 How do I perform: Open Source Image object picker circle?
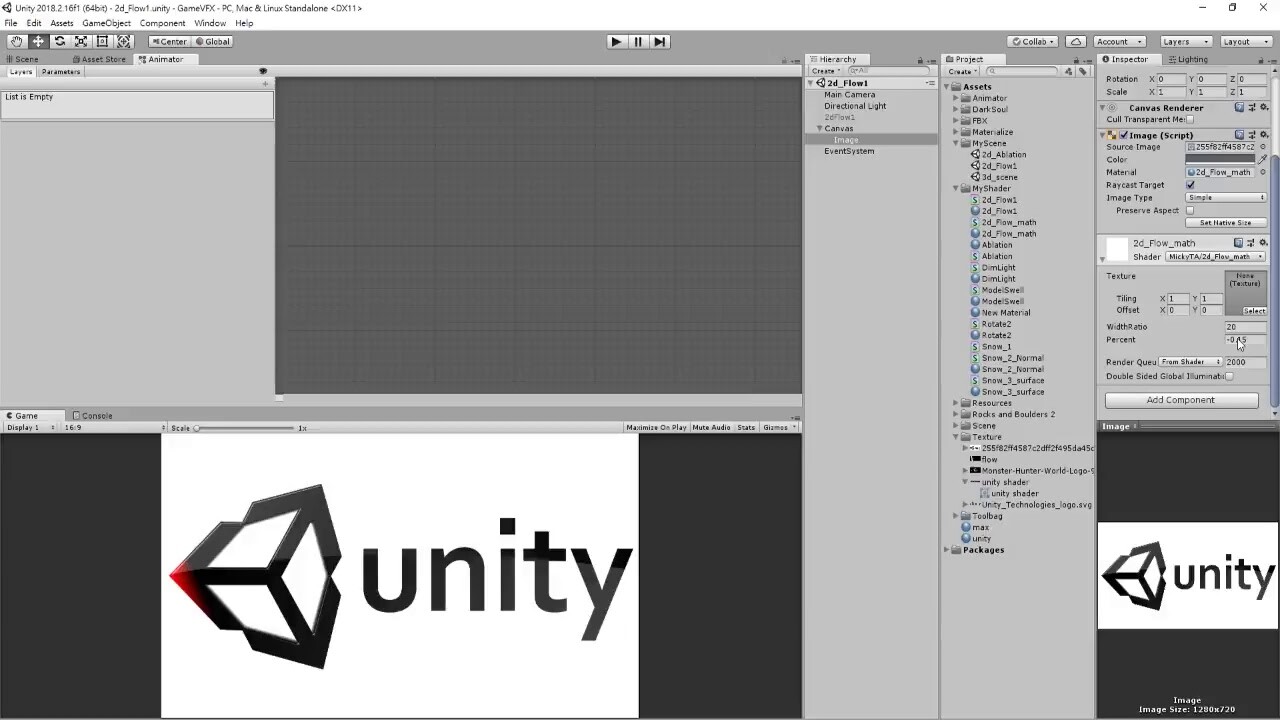pyautogui.click(x=1263, y=147)
